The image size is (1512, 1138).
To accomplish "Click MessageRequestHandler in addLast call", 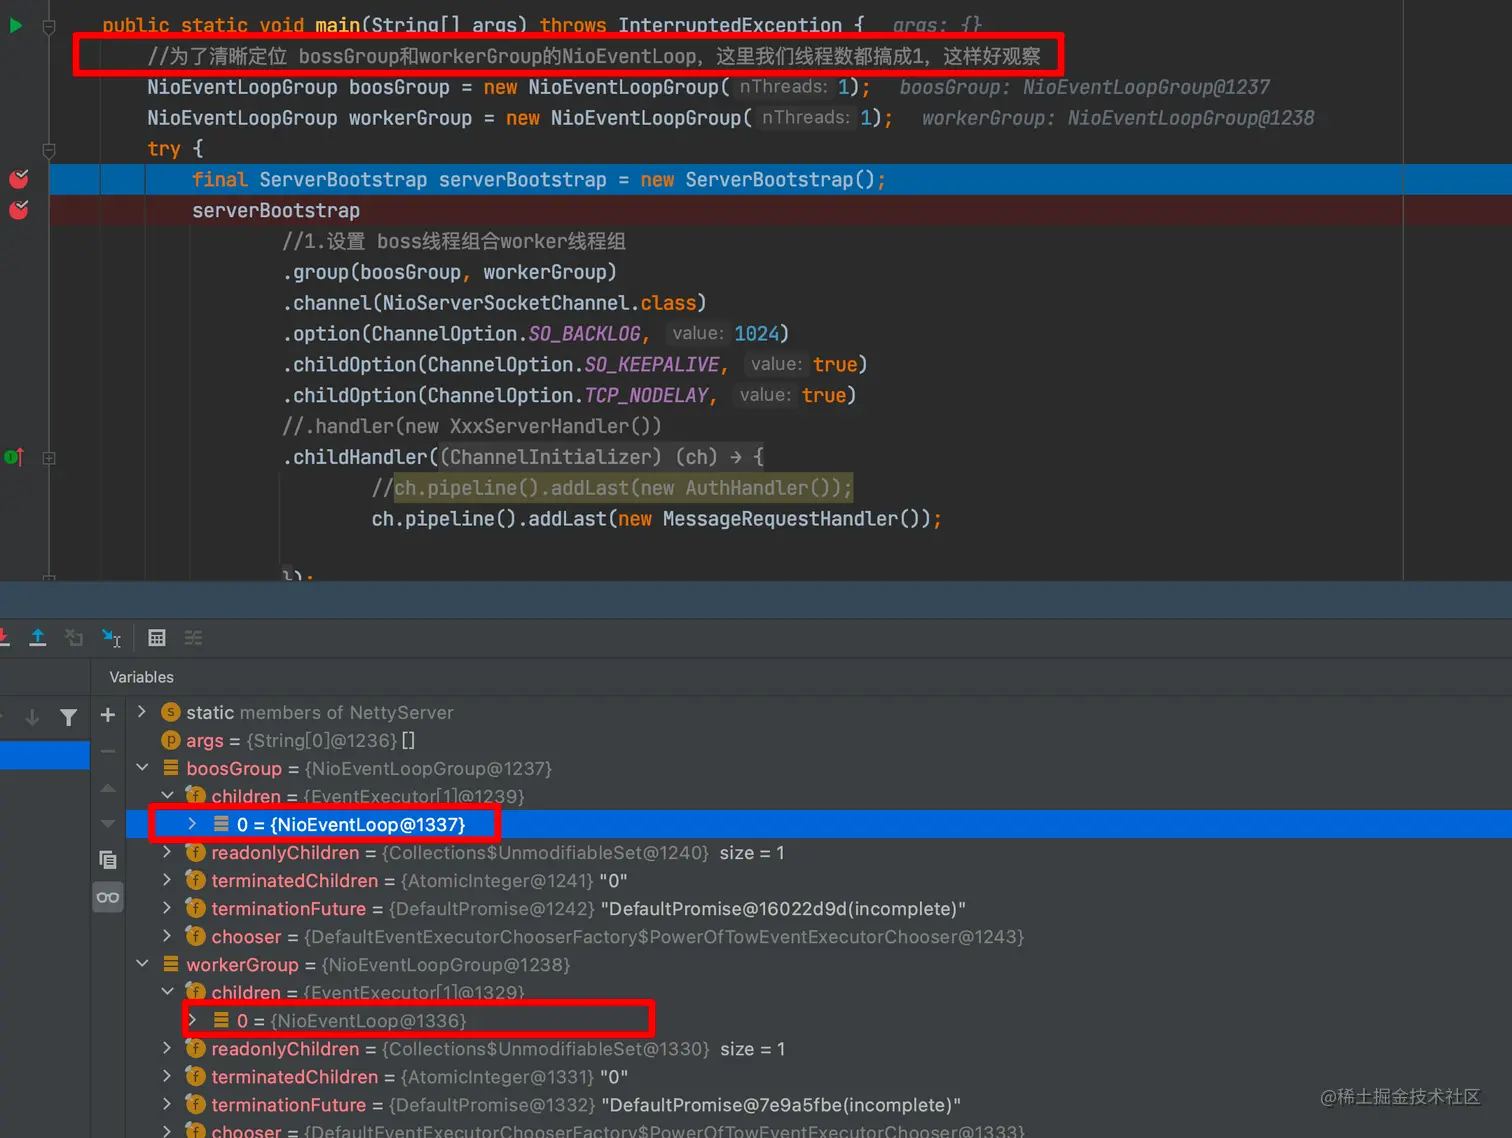I will pyautogui.click(x=780, y=518).
